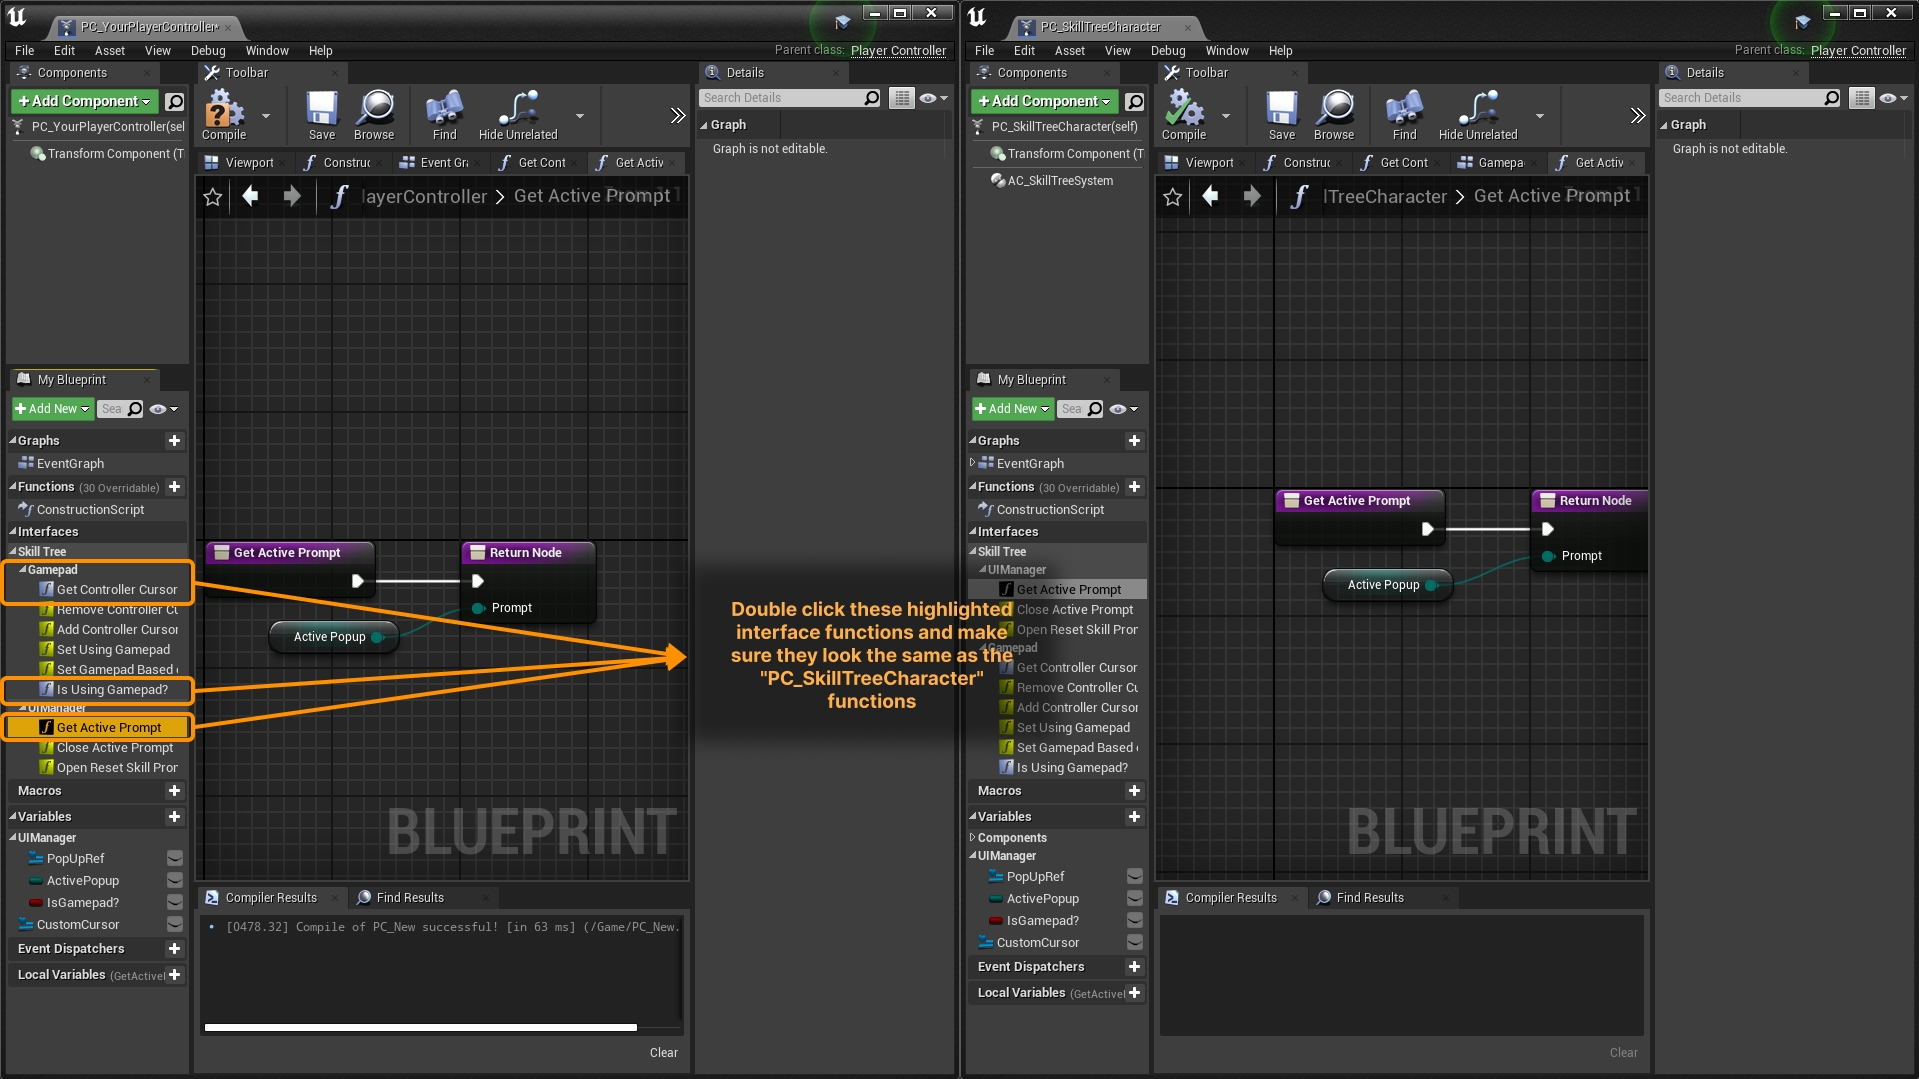This screenshot has width=1919, height=1079.
Task: Open the Debug menu in left editor
Action: pos(208,50)
